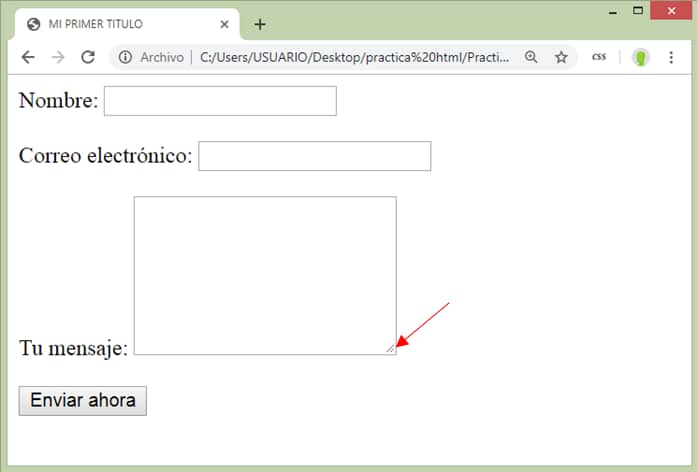Click the Nombre: label
The height and width of the screenshot is (472, 697).
click(58, 100)
